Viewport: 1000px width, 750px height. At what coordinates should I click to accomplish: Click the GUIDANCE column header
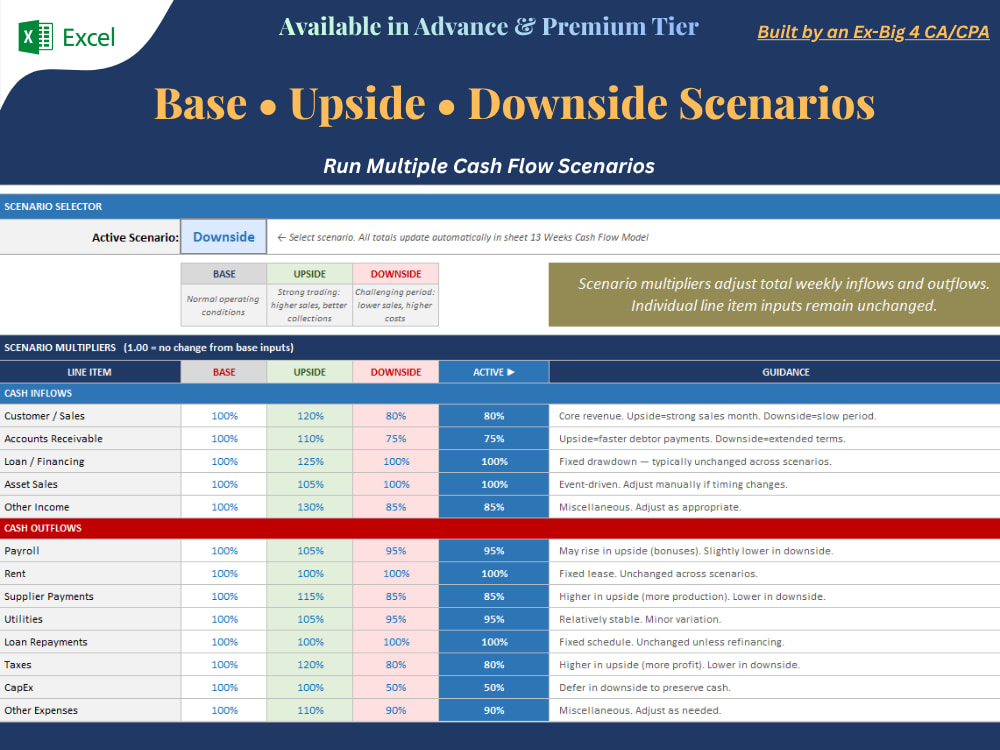(774, 372)
